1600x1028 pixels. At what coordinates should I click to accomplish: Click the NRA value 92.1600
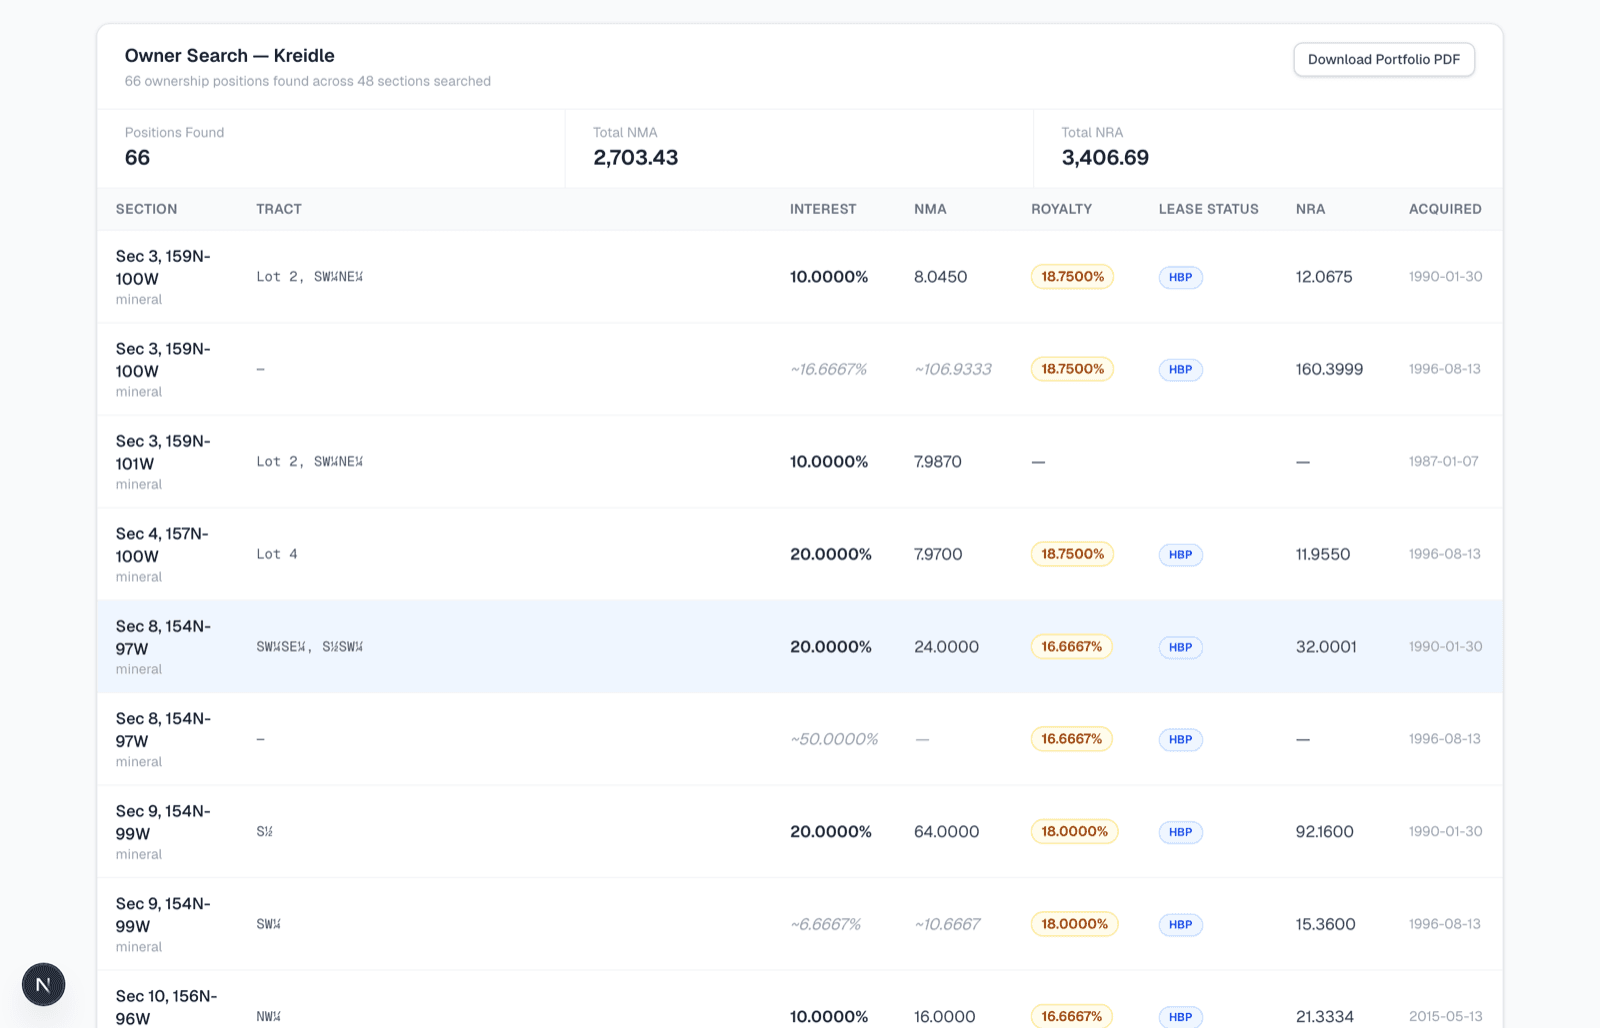coord(1324,832)
